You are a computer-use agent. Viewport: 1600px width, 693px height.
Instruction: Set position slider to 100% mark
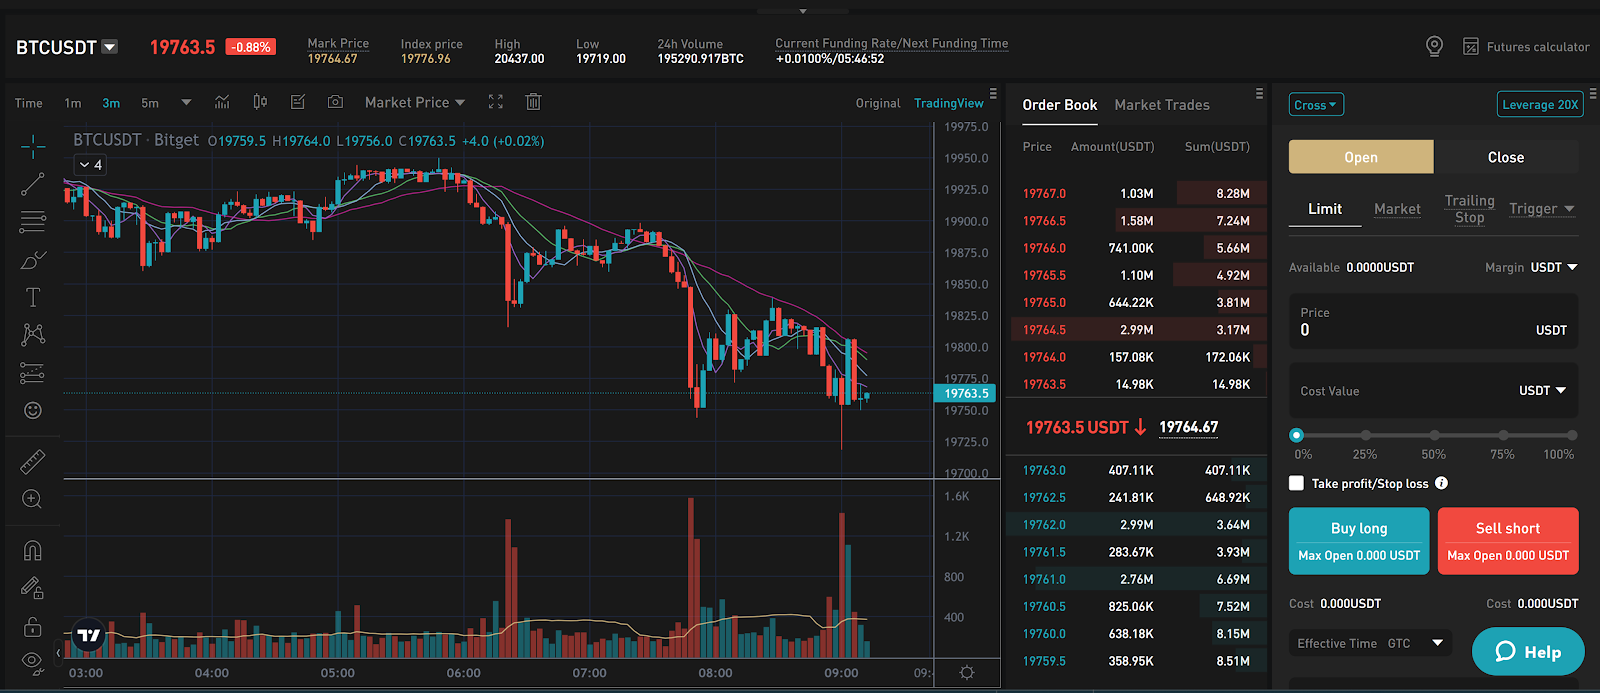pyautogui.click(x=1572, y=435)
